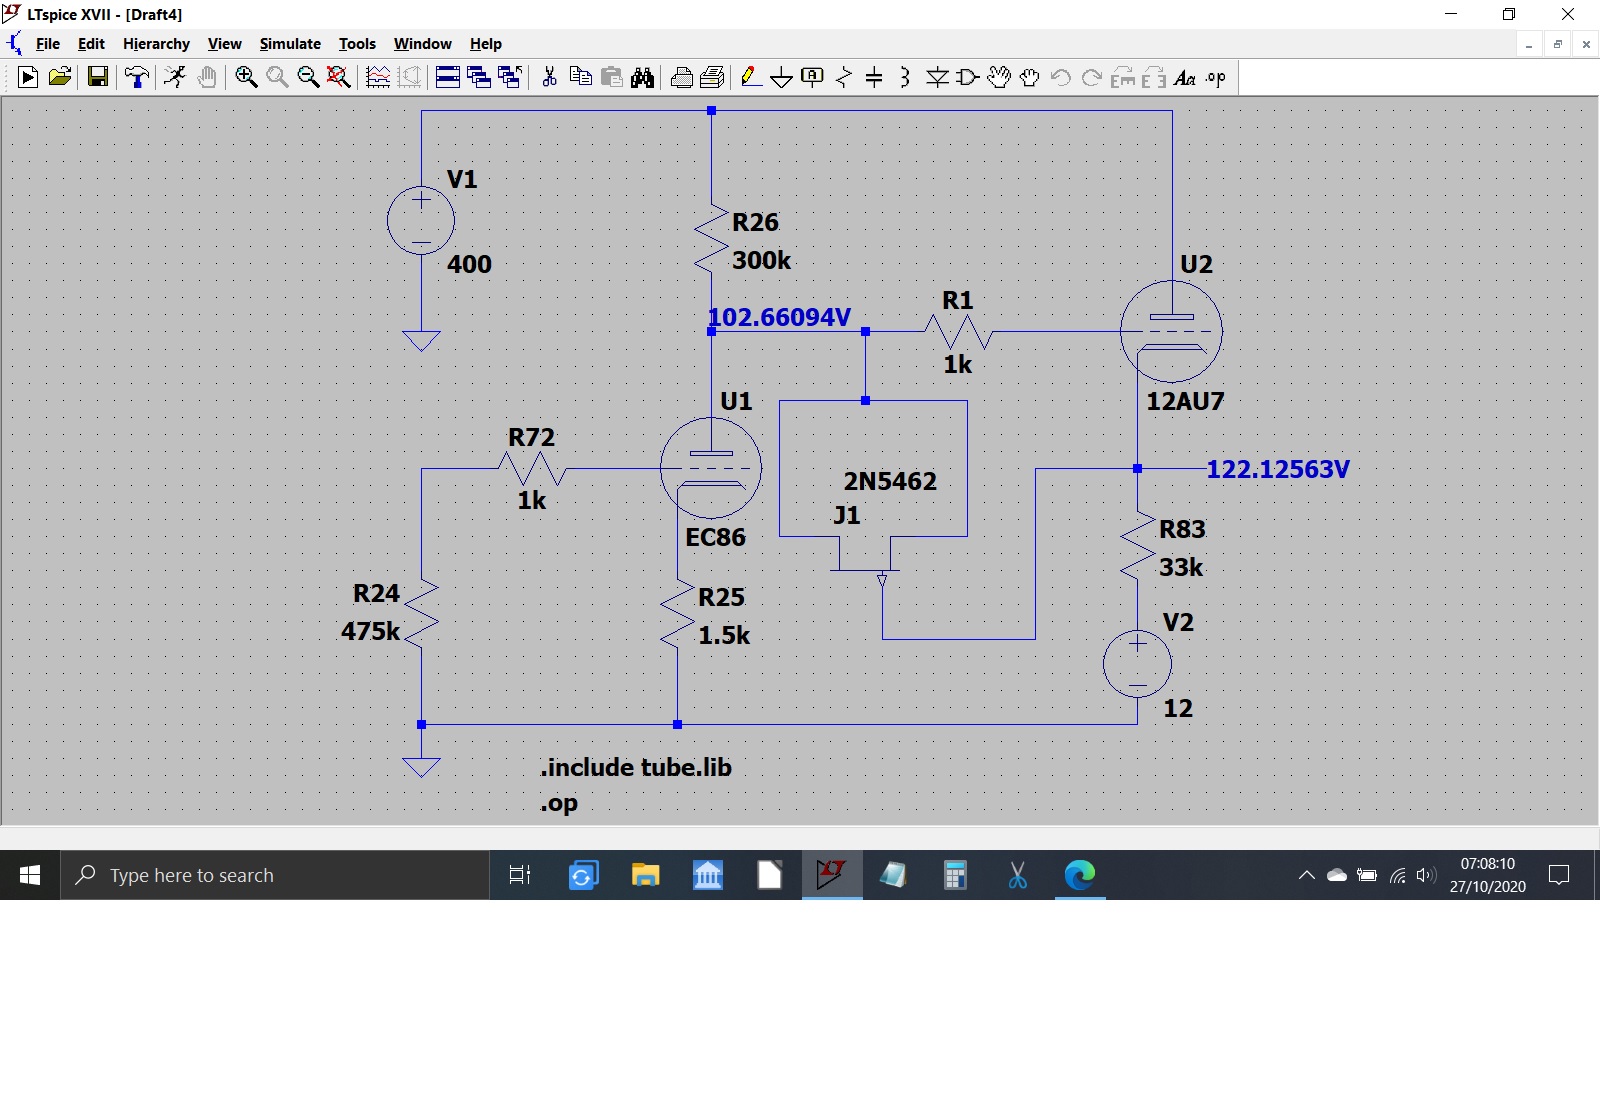Image resolution: width=1600 pixels, height=1118 pixels.
Task: Click the Mirror component icon
Action: pyautogui.click(x=1154, y=78)
